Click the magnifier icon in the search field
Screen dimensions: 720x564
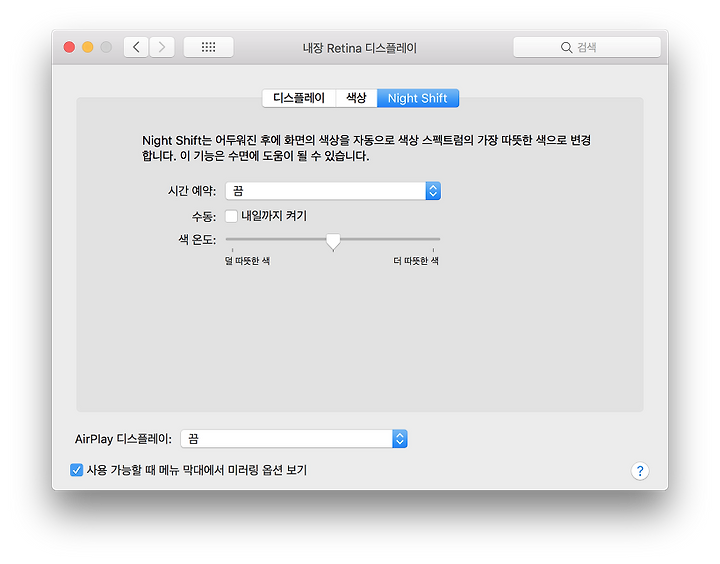pyautogui.click(x=566, y=47)
